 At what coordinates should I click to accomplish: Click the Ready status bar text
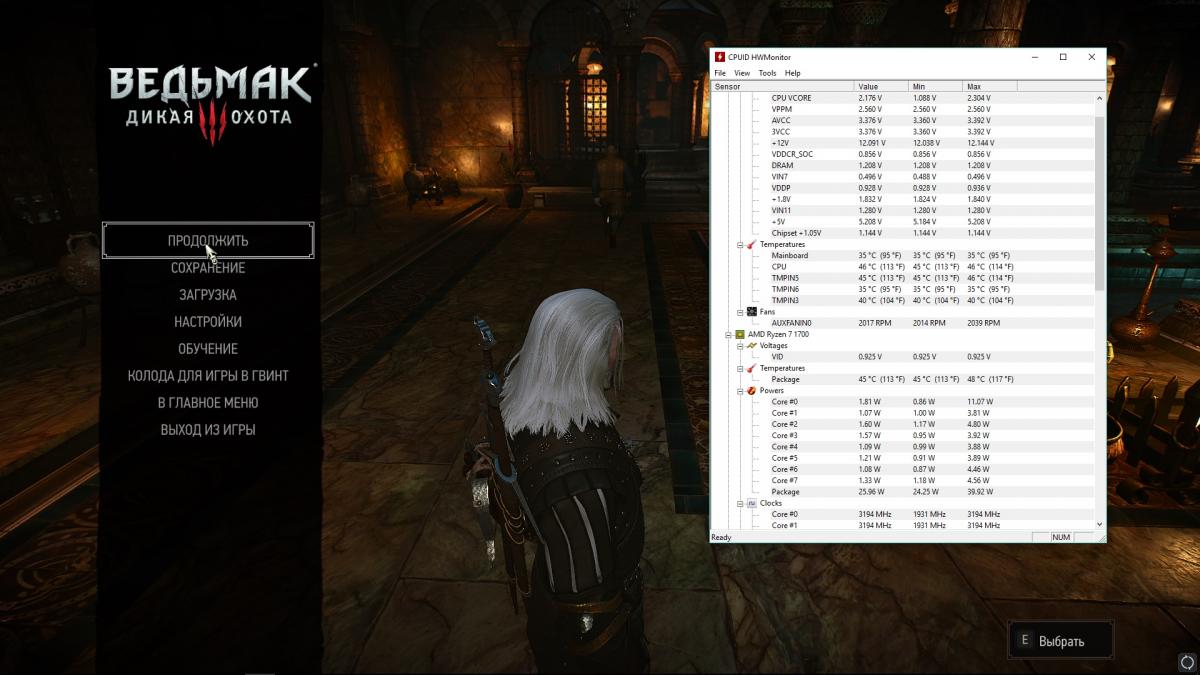pyautogui.click(x=721, y=537)
